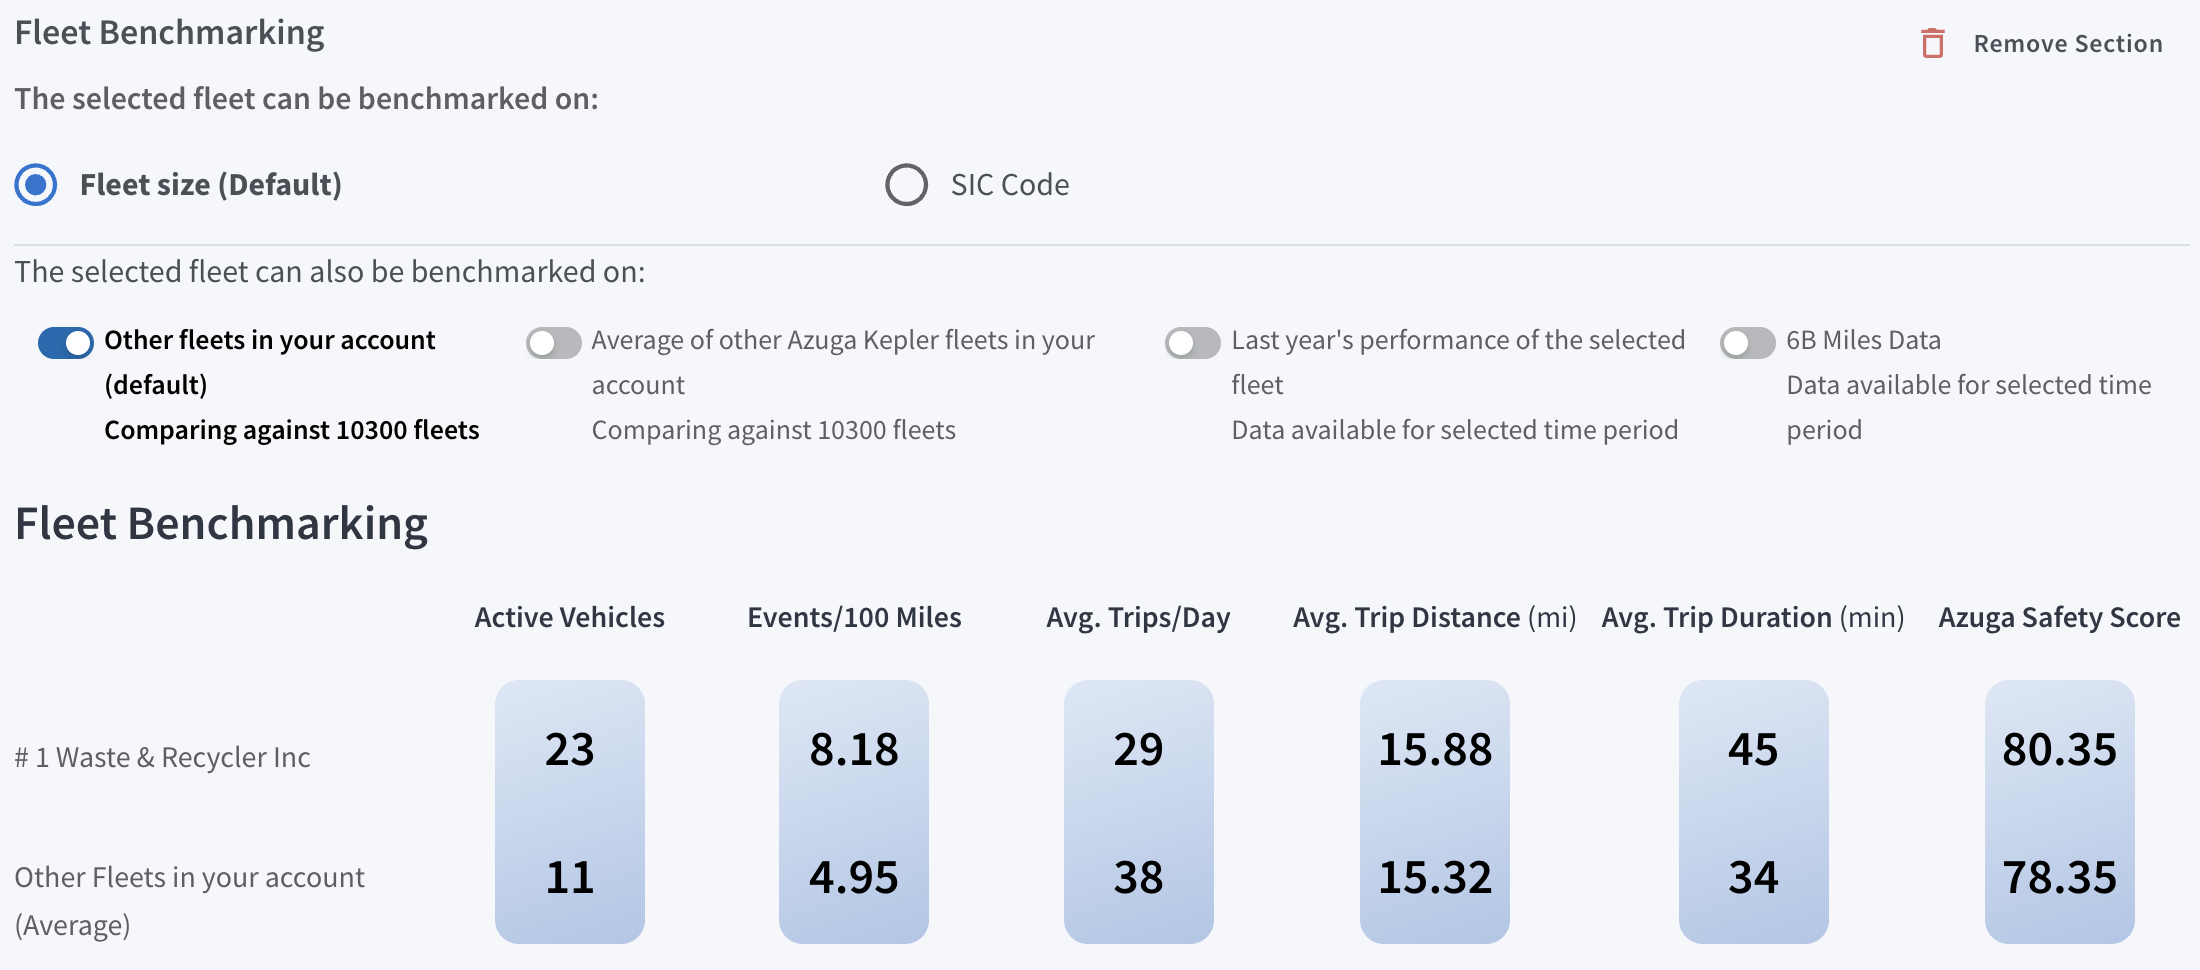Image resolution: width=2200 pixels, height=970 pixels.
Task: Click Other Fleets in your account (Average) label
Action: tap(189, 878)
